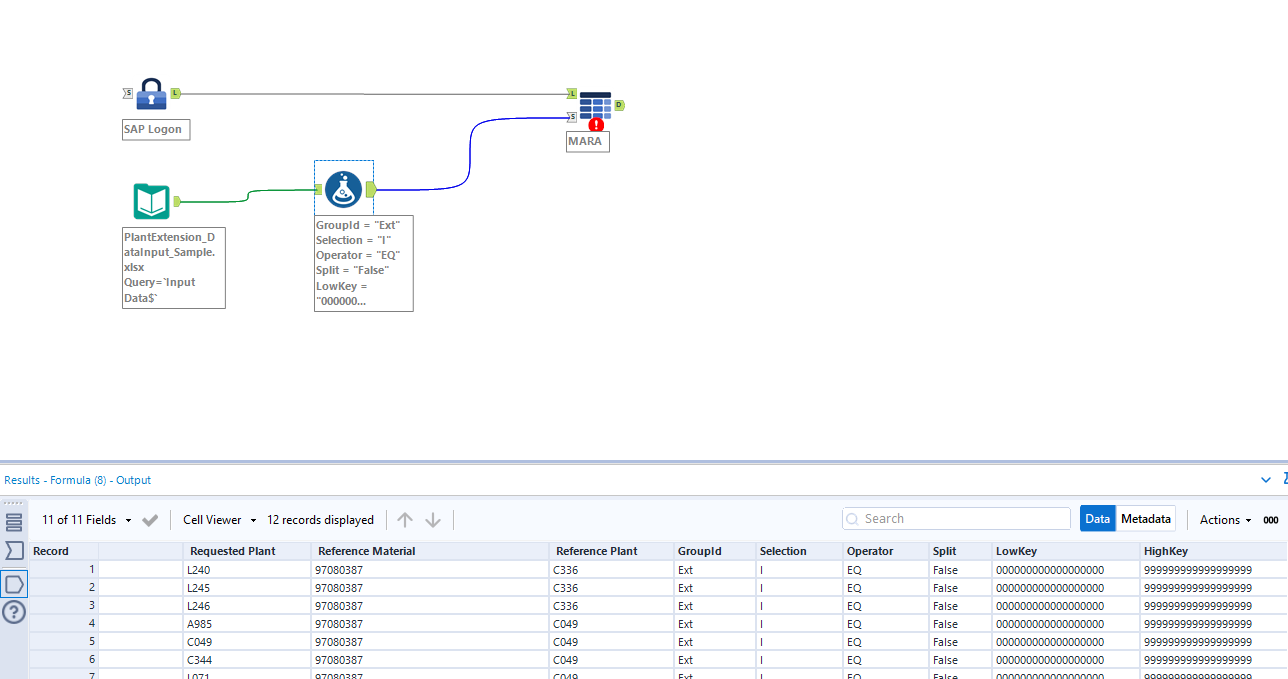This screenshot has height=679, width=1288.
Task: Open the '11 of 11 Fields' dropdown
Action: [x=85, y=519]
